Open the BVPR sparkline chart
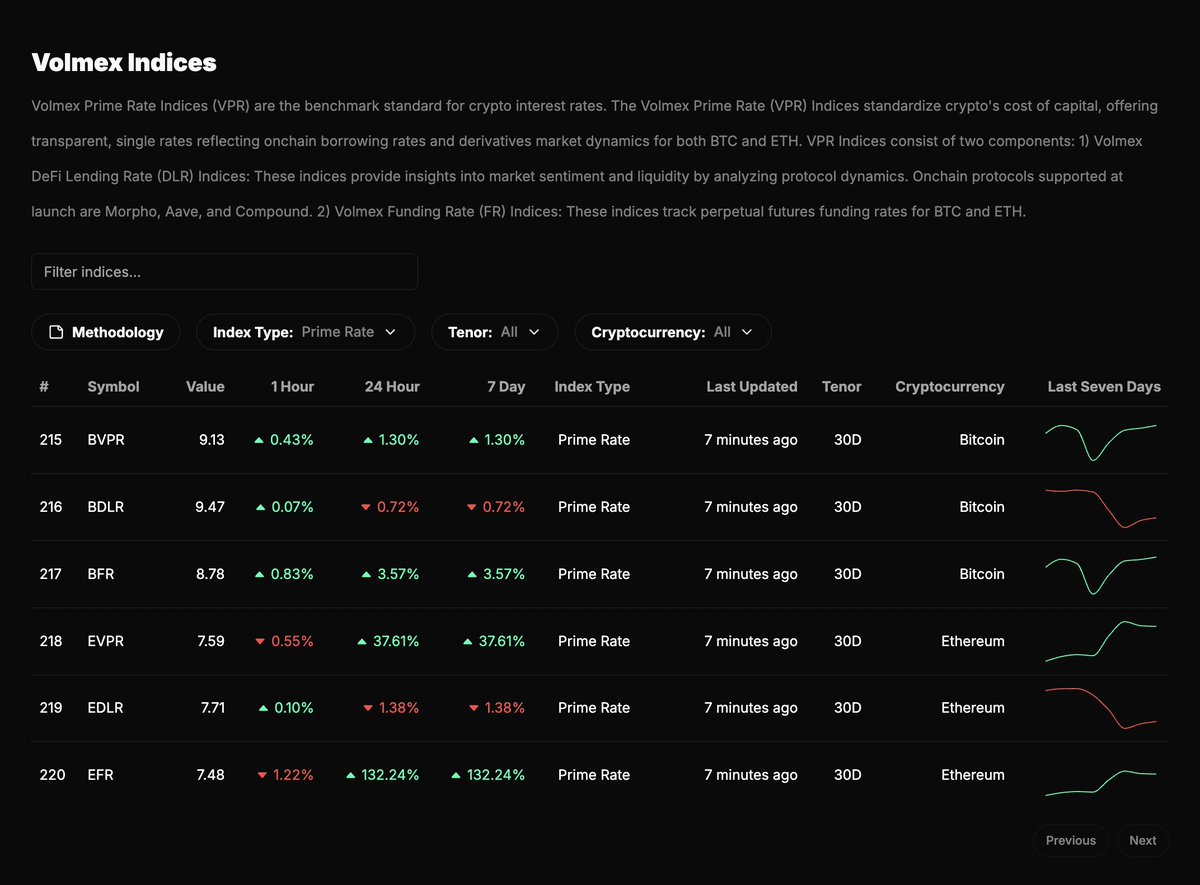1200x885 pixels. pos(1101,441)
